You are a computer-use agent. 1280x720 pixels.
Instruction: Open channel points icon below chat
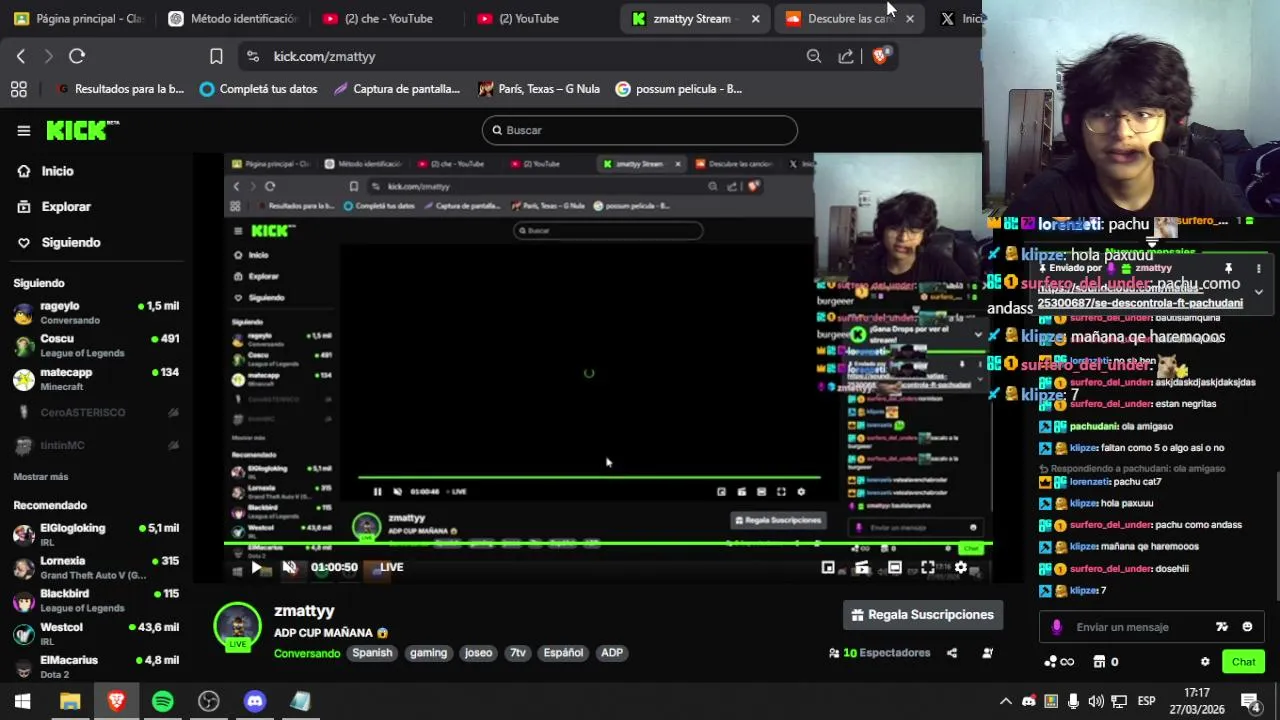[1059, 662]
